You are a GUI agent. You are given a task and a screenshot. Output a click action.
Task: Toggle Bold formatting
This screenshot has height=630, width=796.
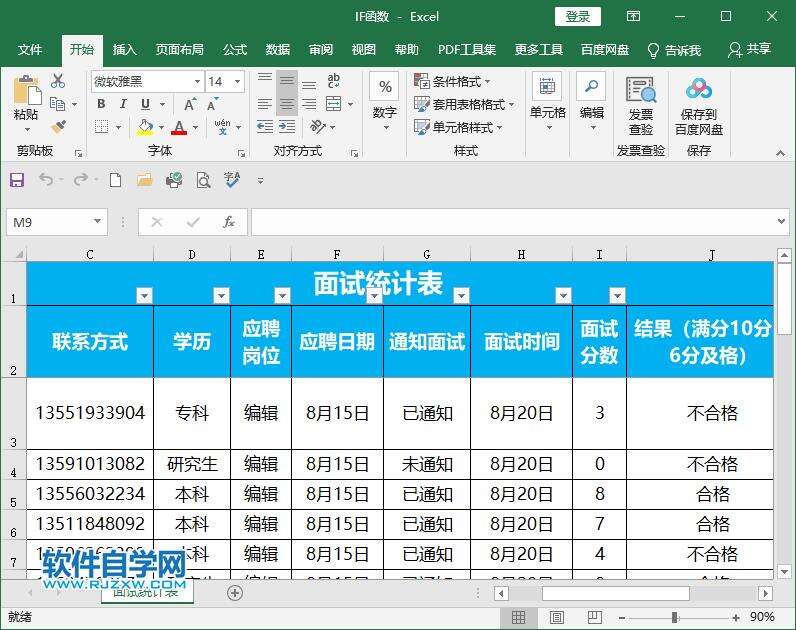pyautogui.click(x=102, y=104)
